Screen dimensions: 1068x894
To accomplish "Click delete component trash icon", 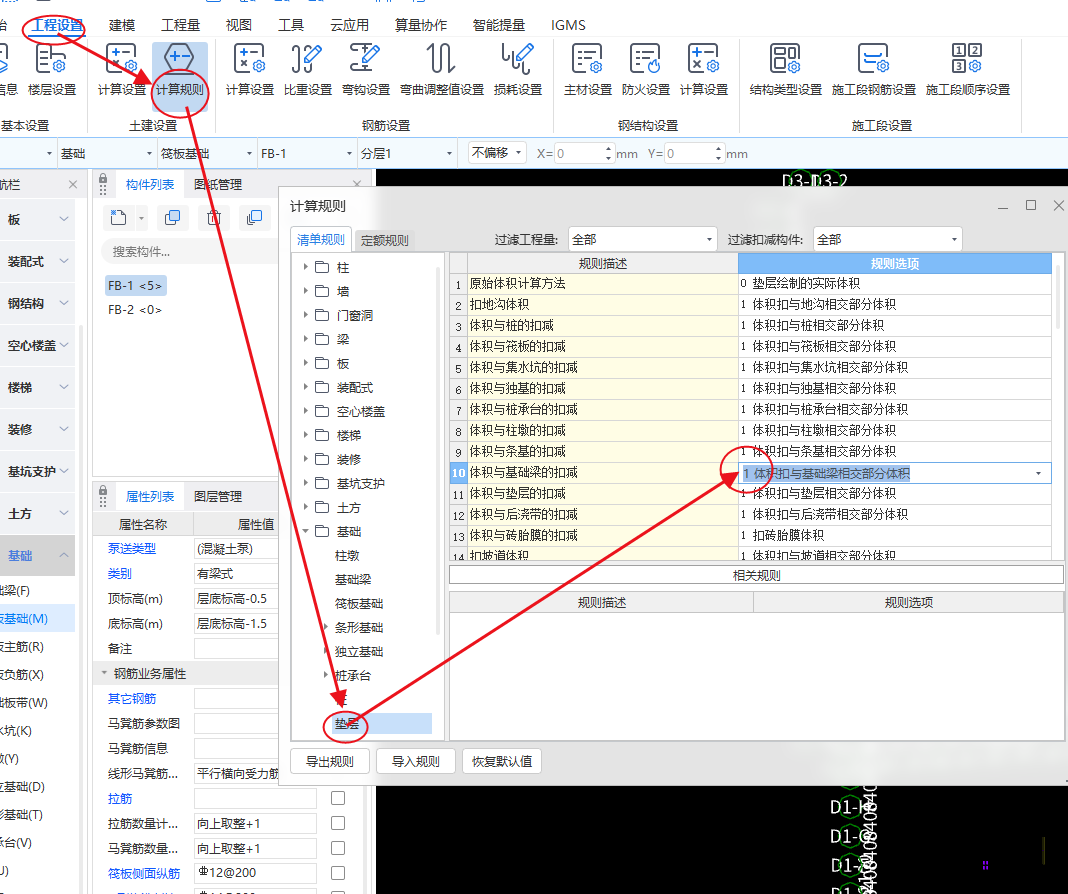I will tap(214, 218).
